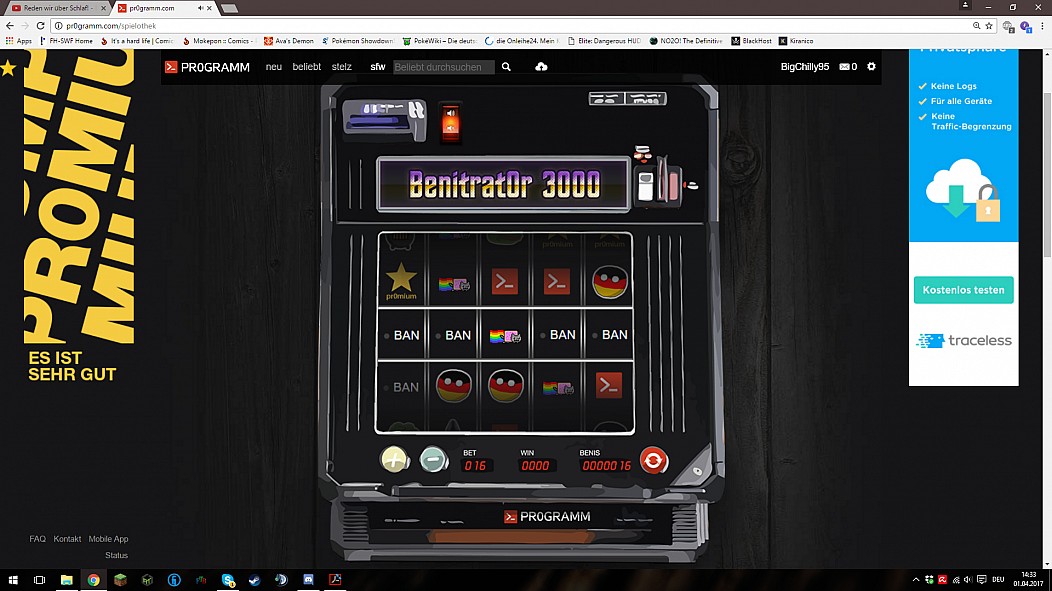This screenshot has width=1052, height=591.
Task: Increase bet with the plus button
Action: [395, 460]
